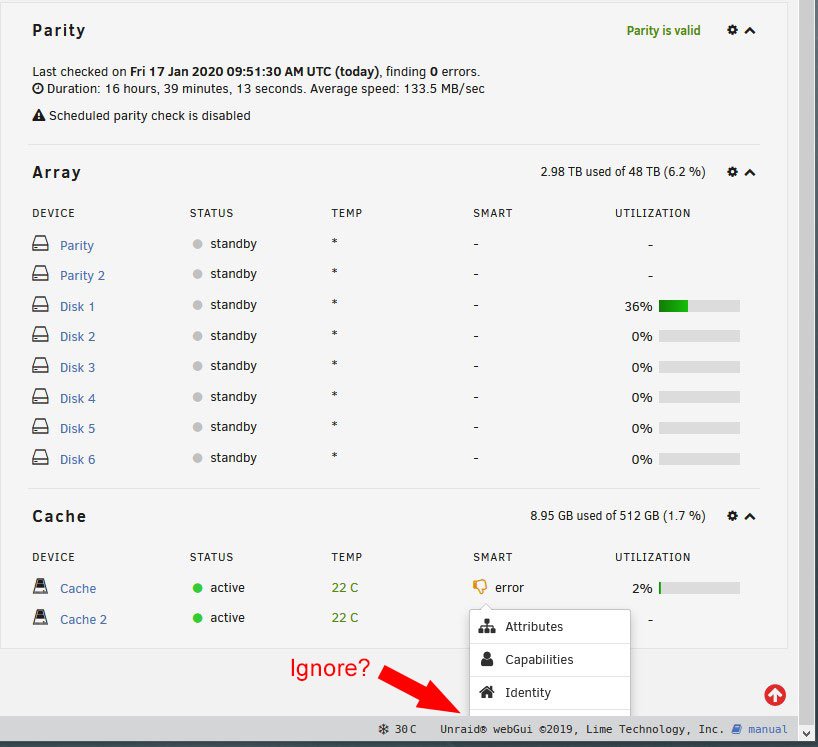Open Array section settings gear
Screen dimensions: 818x747
[732, 172]
